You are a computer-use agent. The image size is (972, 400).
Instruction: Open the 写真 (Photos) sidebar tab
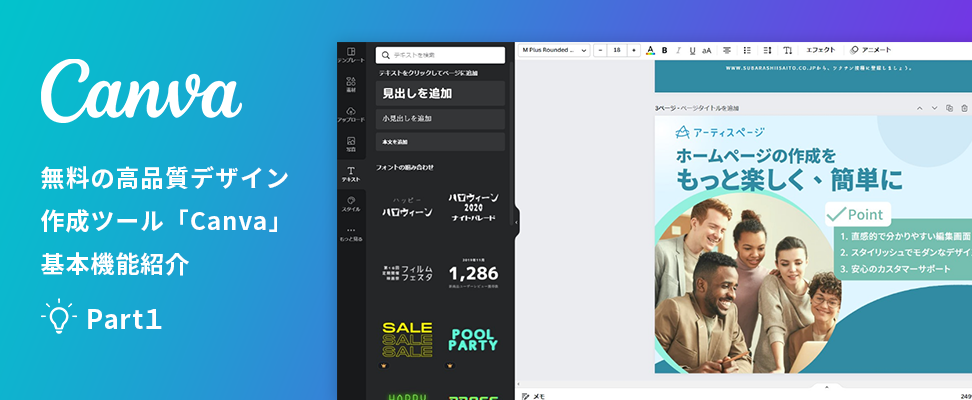351,144
